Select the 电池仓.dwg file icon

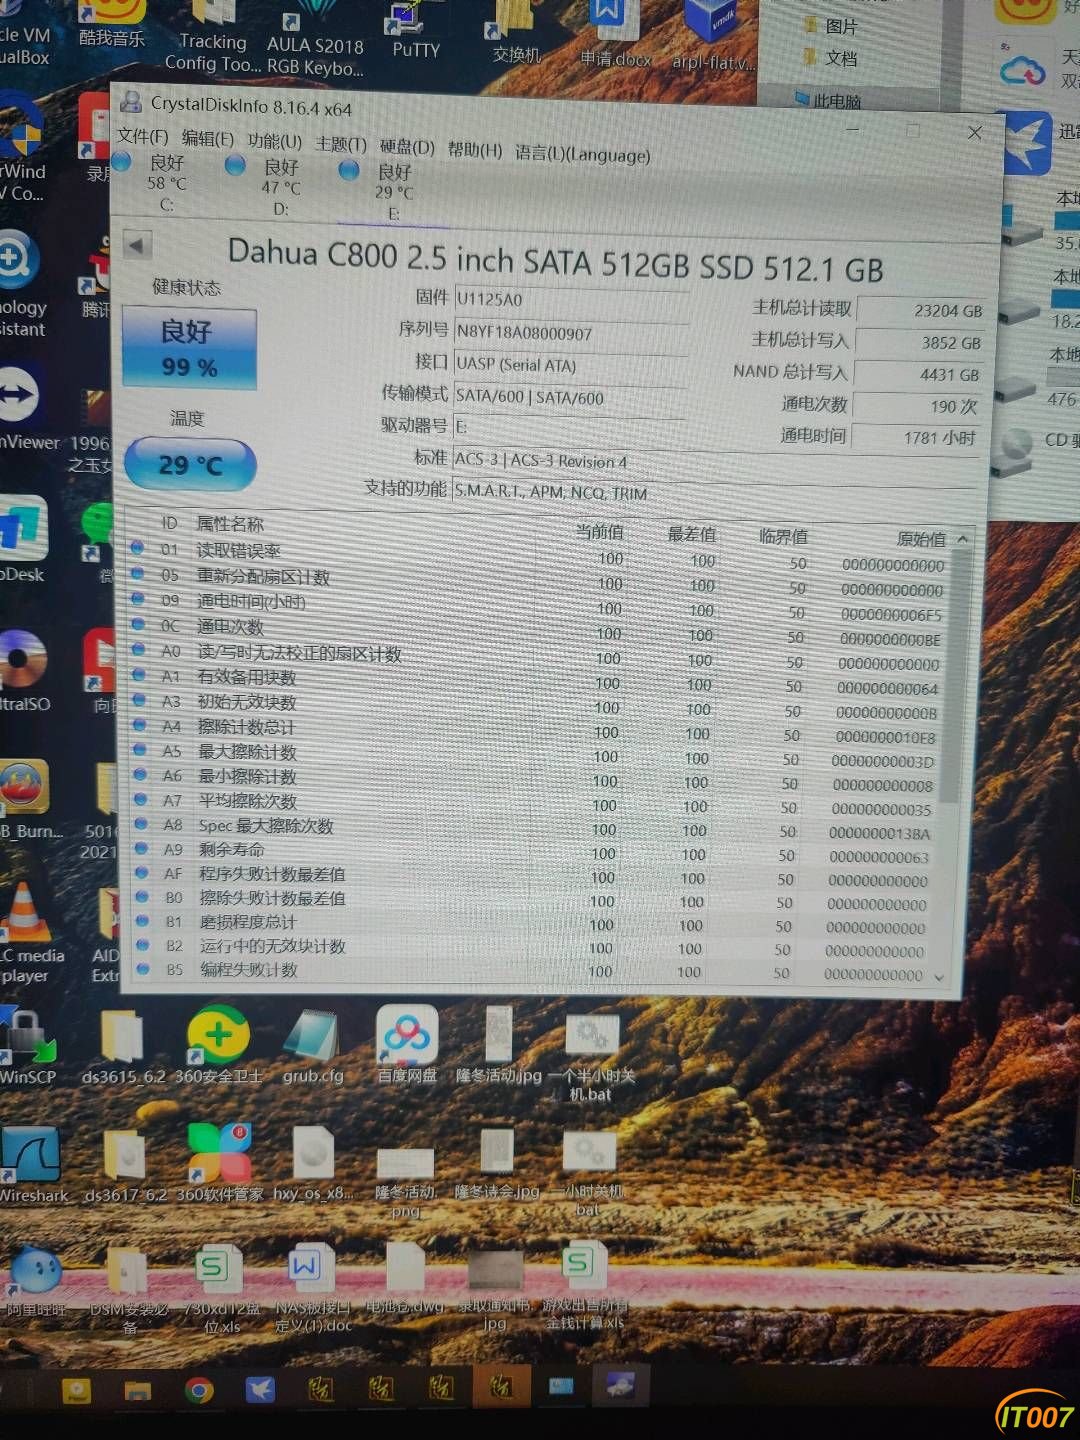tap(405, 1279)
